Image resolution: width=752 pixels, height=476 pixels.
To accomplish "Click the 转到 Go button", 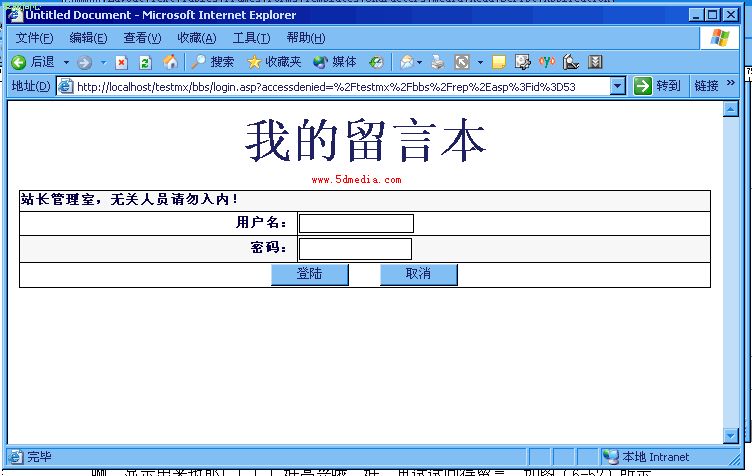I will (657, 86).
